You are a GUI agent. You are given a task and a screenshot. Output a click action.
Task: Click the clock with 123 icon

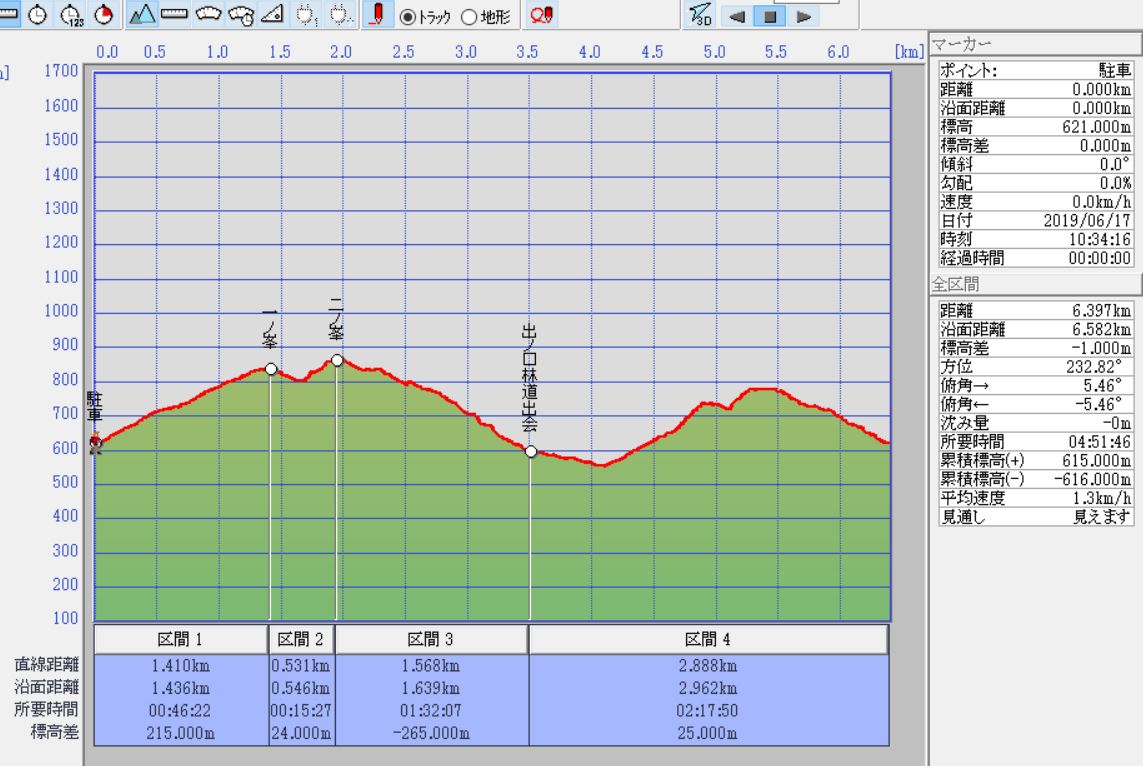point(71,15)
